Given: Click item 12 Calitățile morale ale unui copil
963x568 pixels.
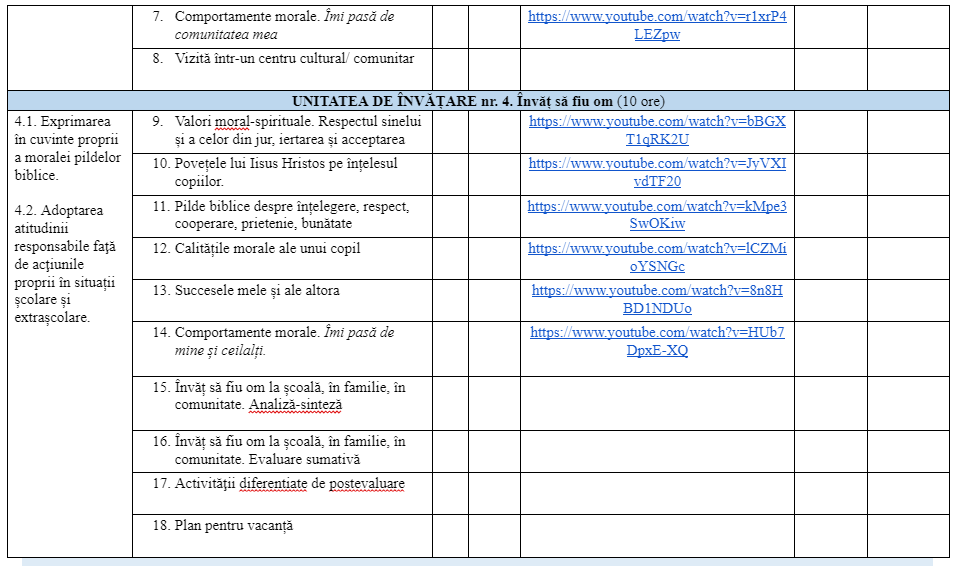Looking at the screenshot, I should 267,248.
